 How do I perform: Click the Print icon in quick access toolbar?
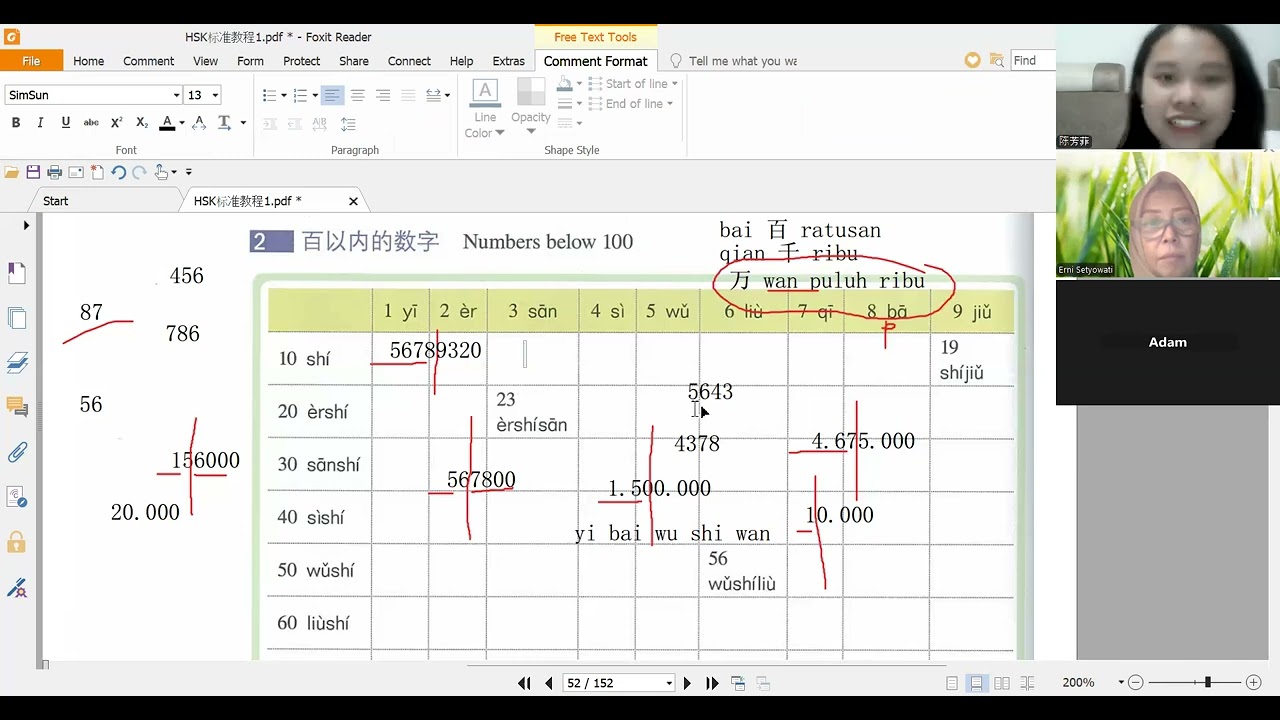(x=54, y=172)
